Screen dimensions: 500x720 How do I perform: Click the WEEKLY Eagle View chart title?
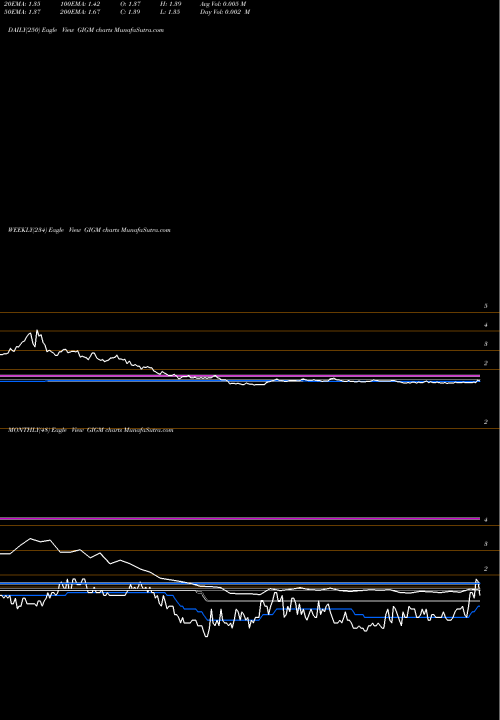point(89,230)
